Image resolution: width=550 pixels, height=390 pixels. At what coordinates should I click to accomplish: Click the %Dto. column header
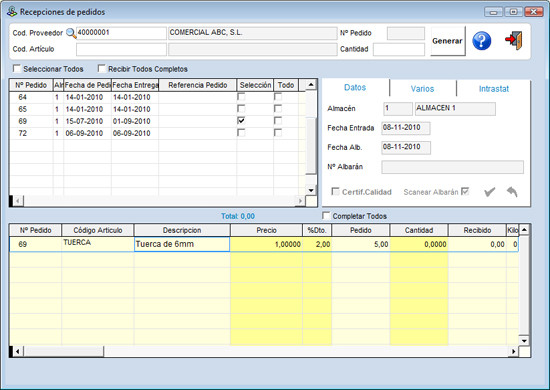coord(317,230)
